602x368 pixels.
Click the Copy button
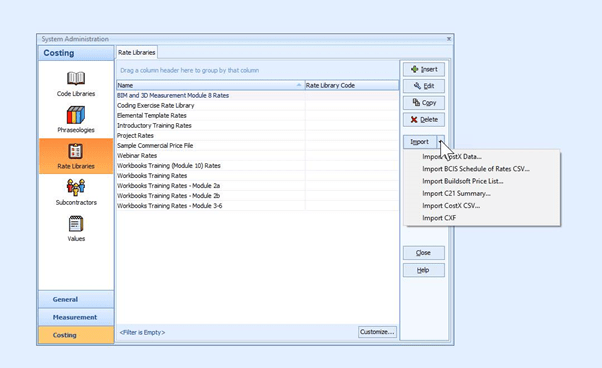pyautogui.click(x=424, y=103)
